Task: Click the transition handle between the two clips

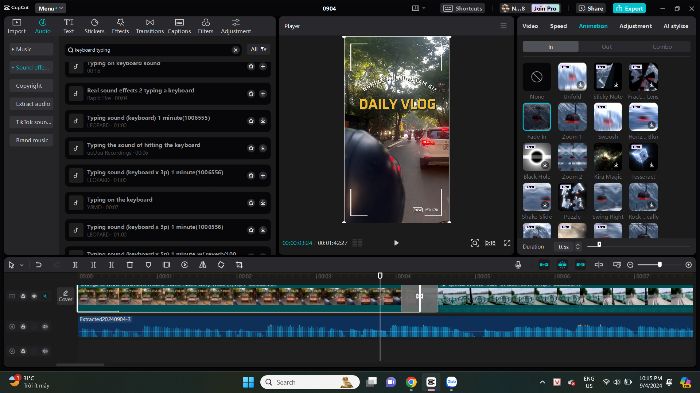Action: [x=420, y=296]
